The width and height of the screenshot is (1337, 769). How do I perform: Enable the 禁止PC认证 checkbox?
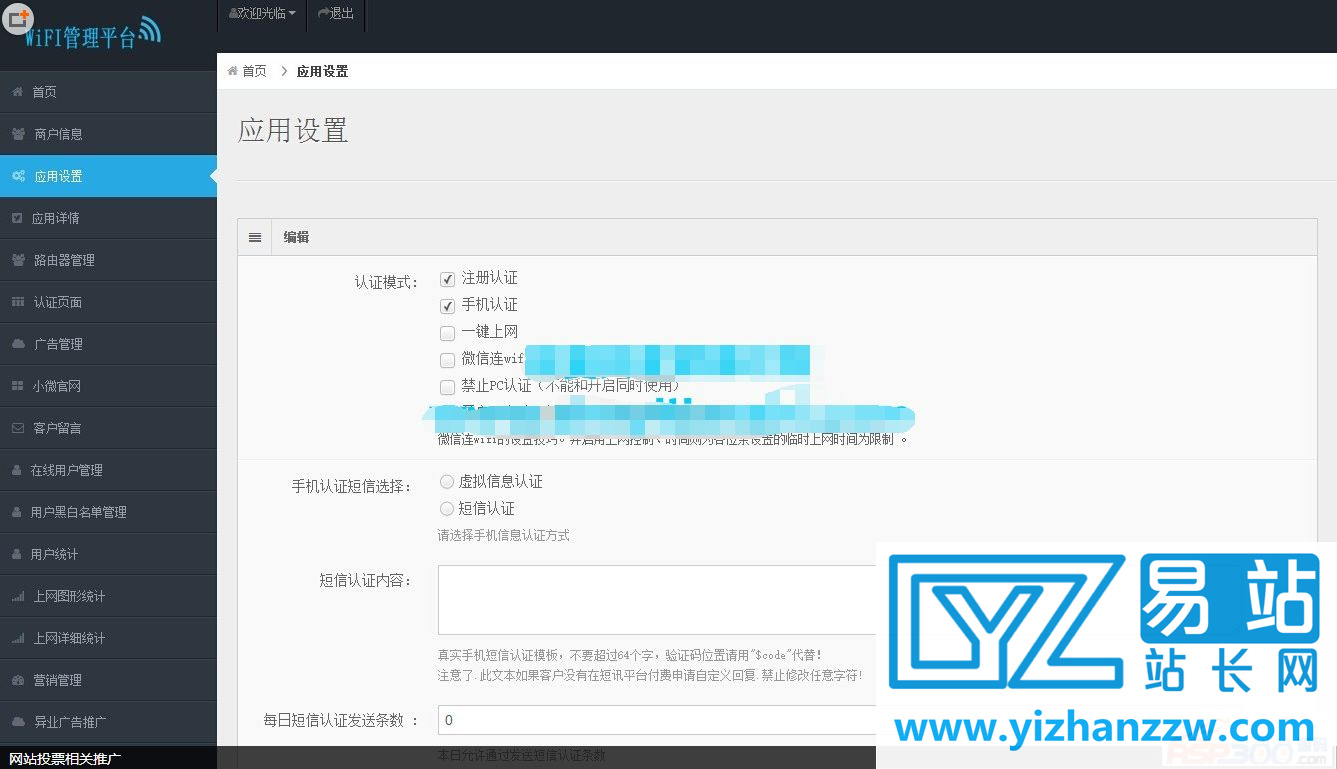(447, 387)
